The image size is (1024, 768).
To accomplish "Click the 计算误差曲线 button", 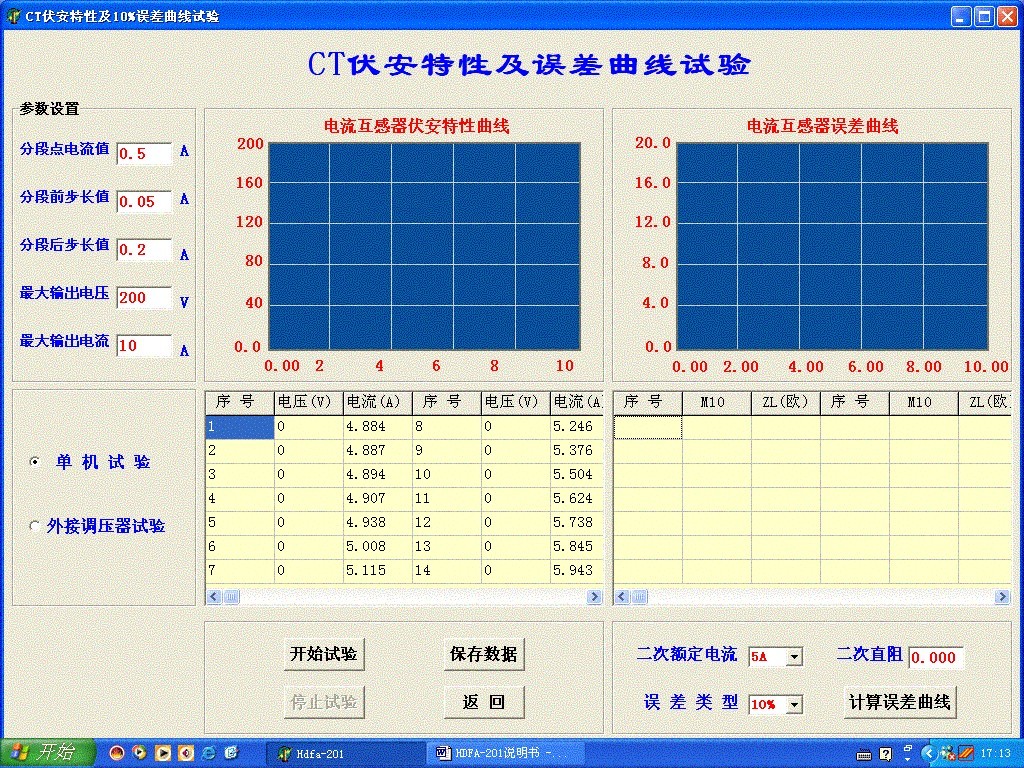I will 899,703.
